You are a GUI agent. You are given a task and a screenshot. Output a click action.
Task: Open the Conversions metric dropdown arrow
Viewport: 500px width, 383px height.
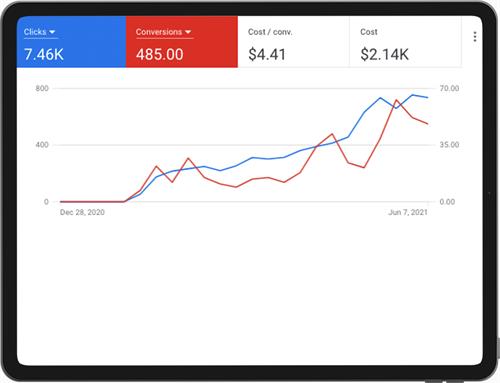tap(188, 32)
